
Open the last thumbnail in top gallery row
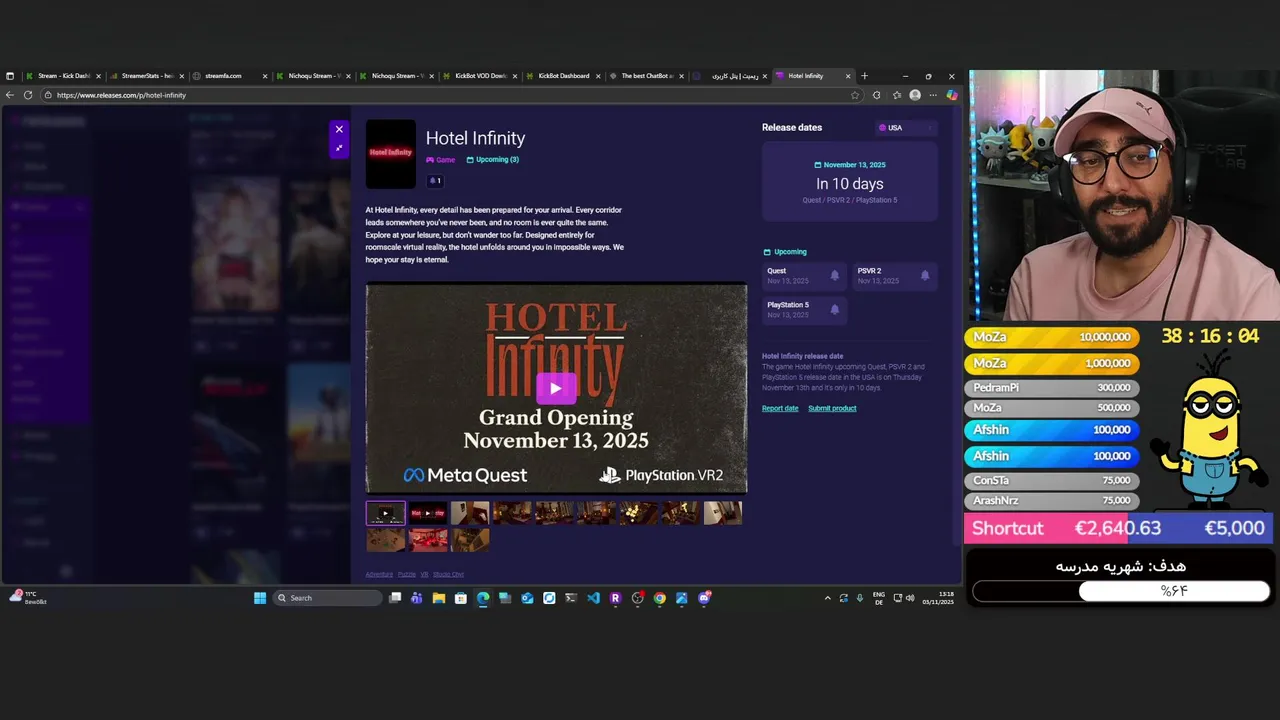722,513
